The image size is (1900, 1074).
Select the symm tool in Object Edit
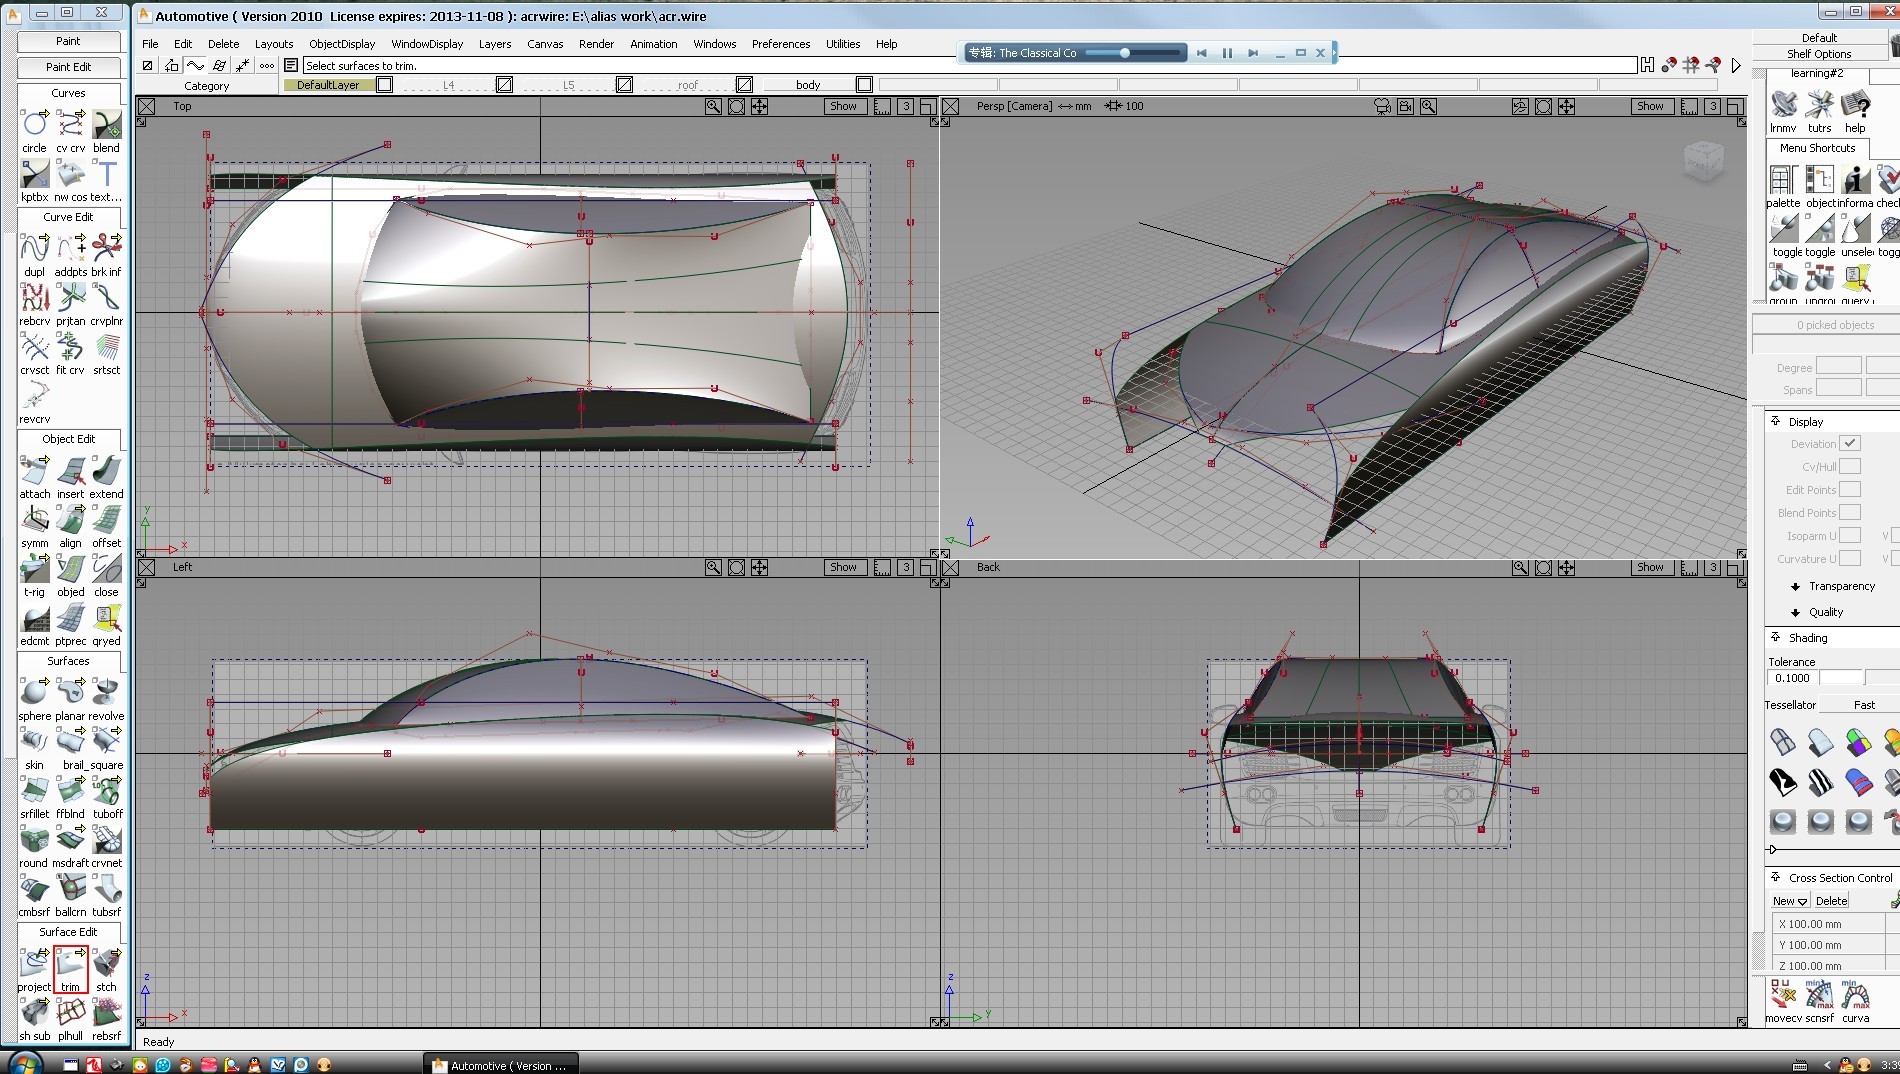[x=34, y=519]
